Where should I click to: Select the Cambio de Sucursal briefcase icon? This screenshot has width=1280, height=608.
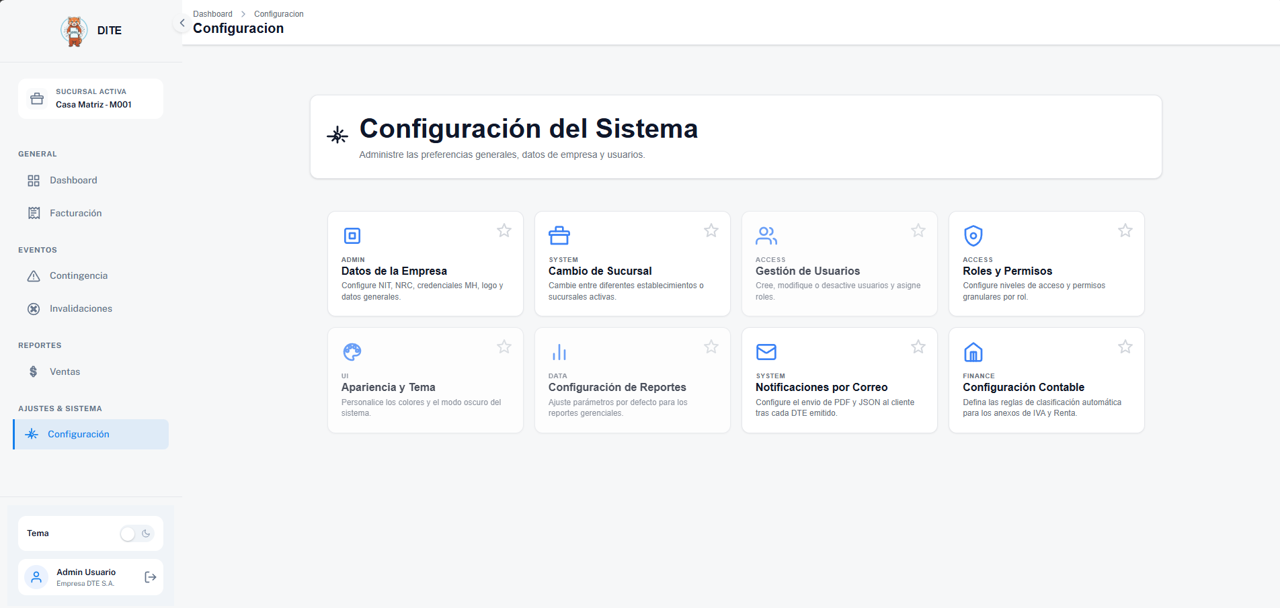[559, 235]
